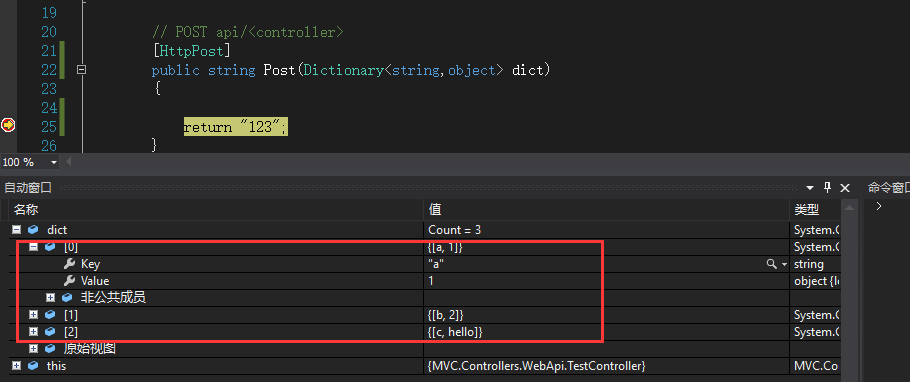Click the wrench icon beside Key
This screenshot has height=382, width=910.
[69, 264]
